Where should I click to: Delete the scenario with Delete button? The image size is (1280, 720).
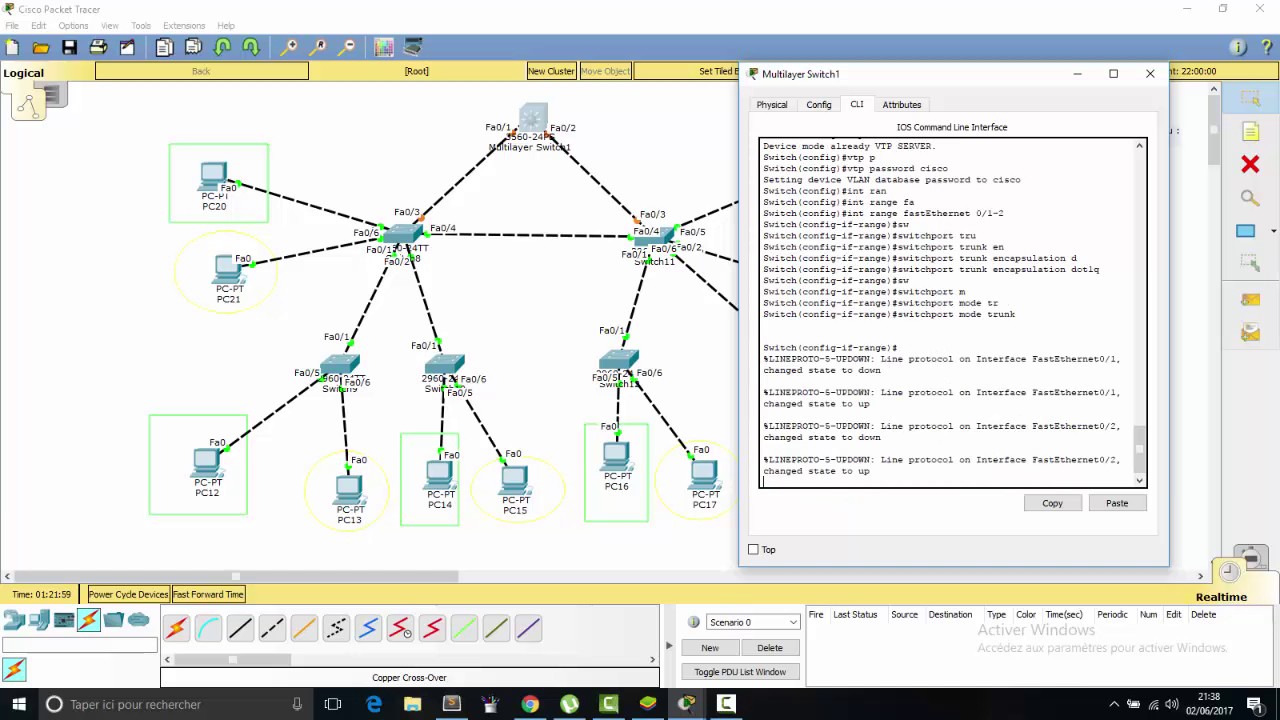pos(770,648)
